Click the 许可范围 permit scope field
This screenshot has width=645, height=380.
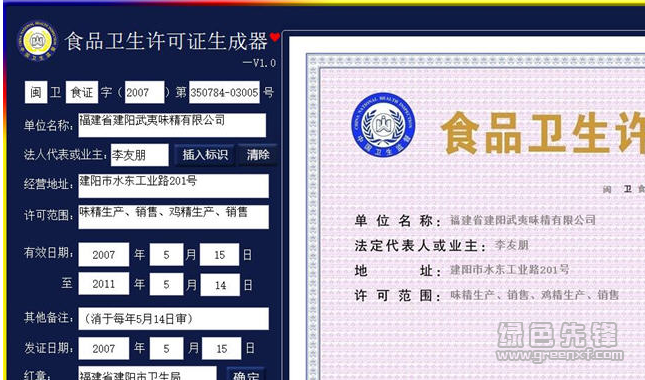(x=174, y=217)
